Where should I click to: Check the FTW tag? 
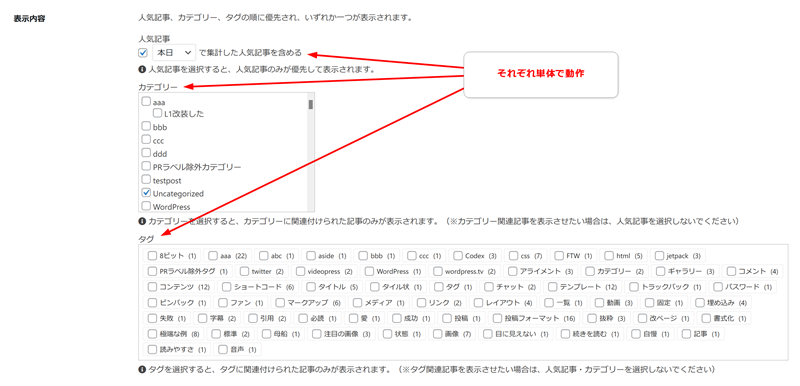pos(559,255)
